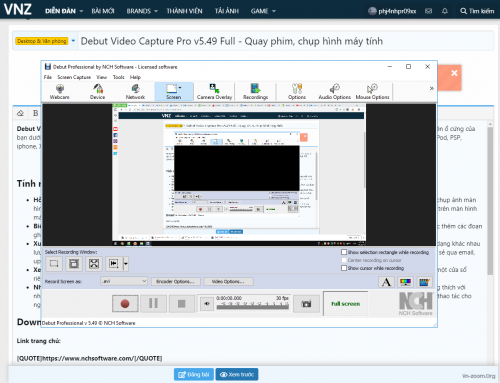Screen dimensions: 500x383
Task: Open the Camera Overlay tool
Action: [214, 92]
